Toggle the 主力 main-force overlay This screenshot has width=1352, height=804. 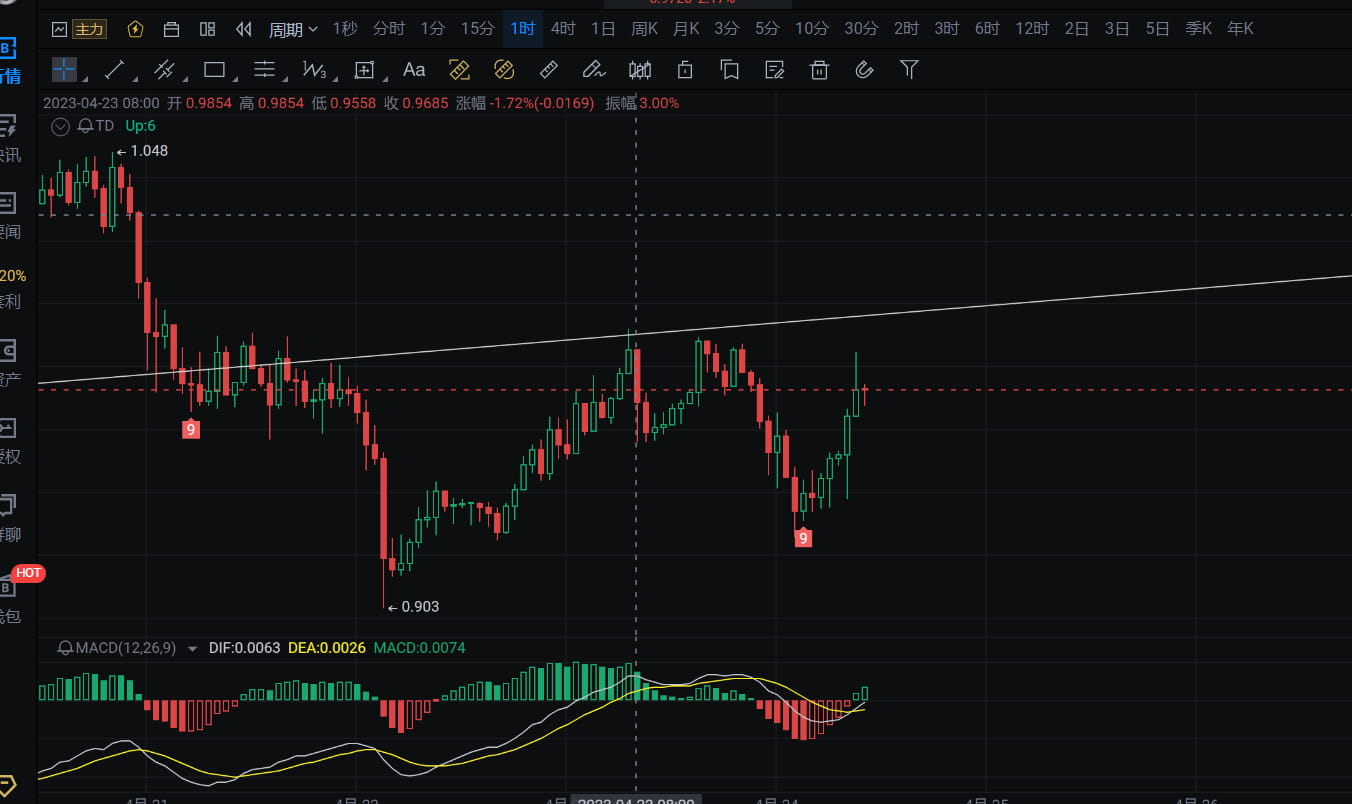tap(90, 29)
